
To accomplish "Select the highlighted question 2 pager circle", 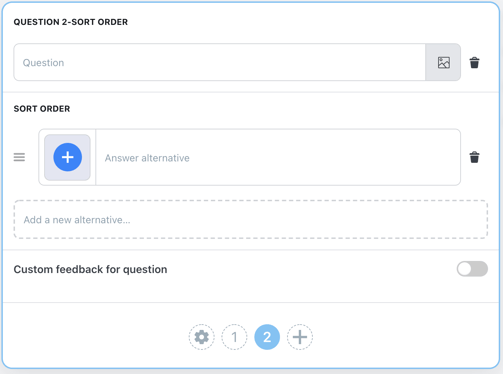I will [267, 337].
